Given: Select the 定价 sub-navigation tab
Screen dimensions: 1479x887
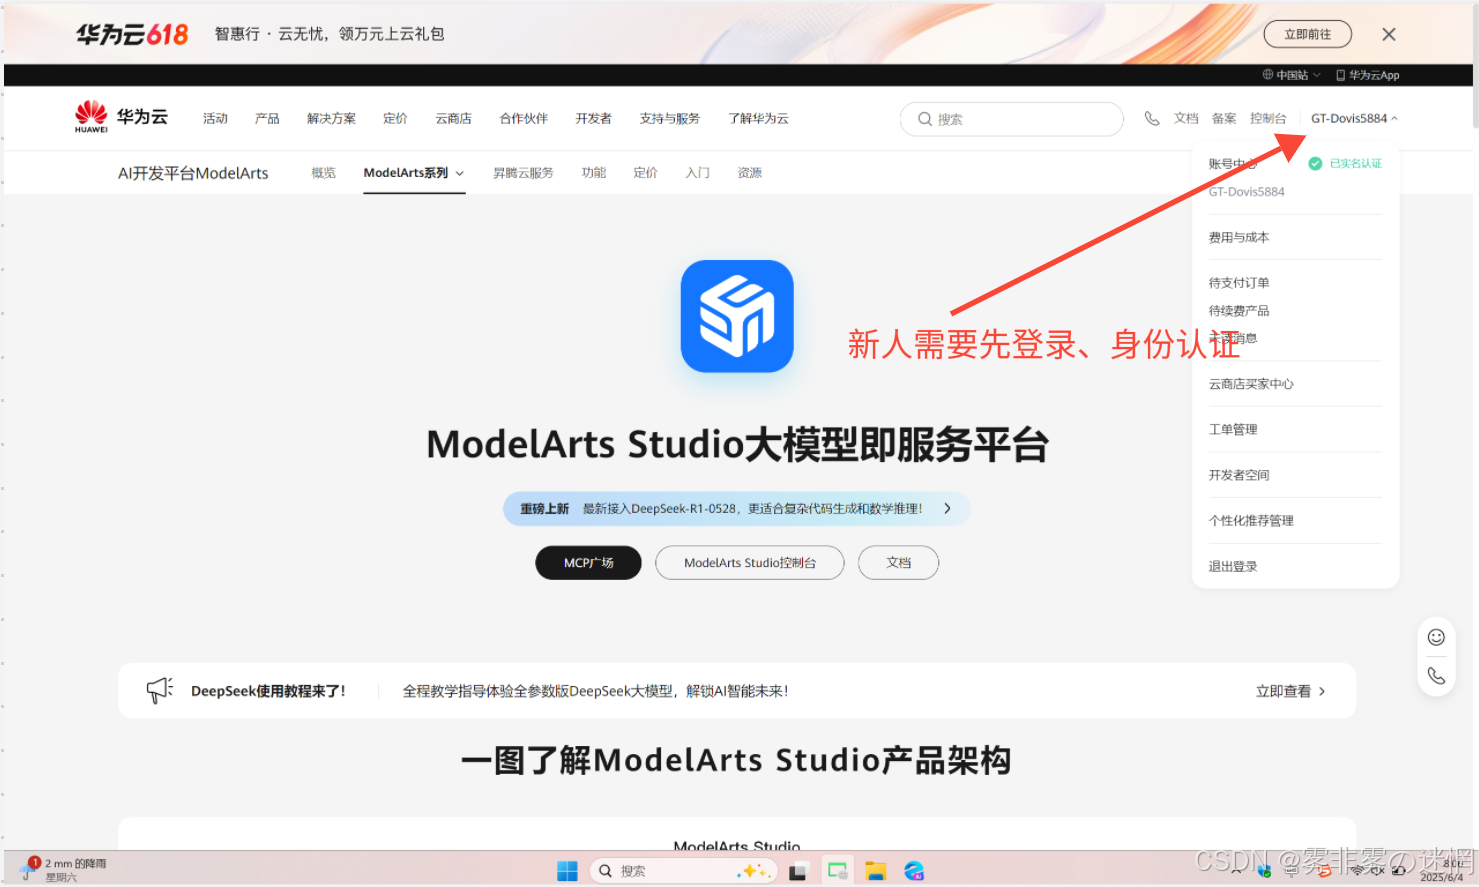Looking at the screenshot, I should [x=645, y=173].
